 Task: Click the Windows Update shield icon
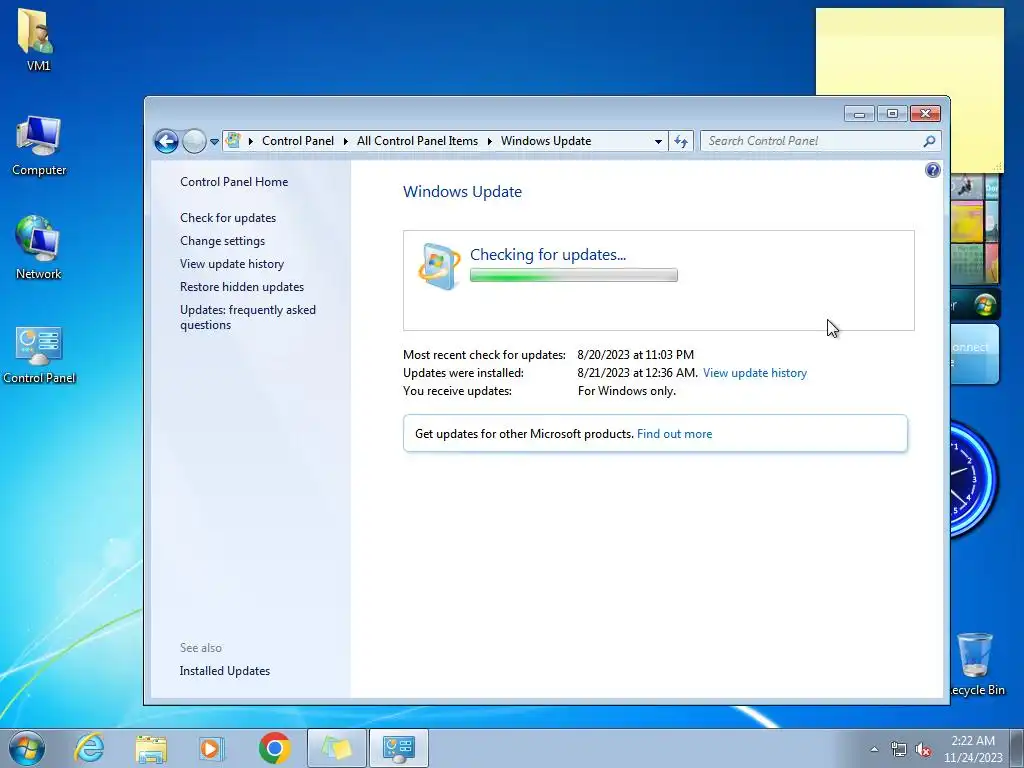point(439,266)
